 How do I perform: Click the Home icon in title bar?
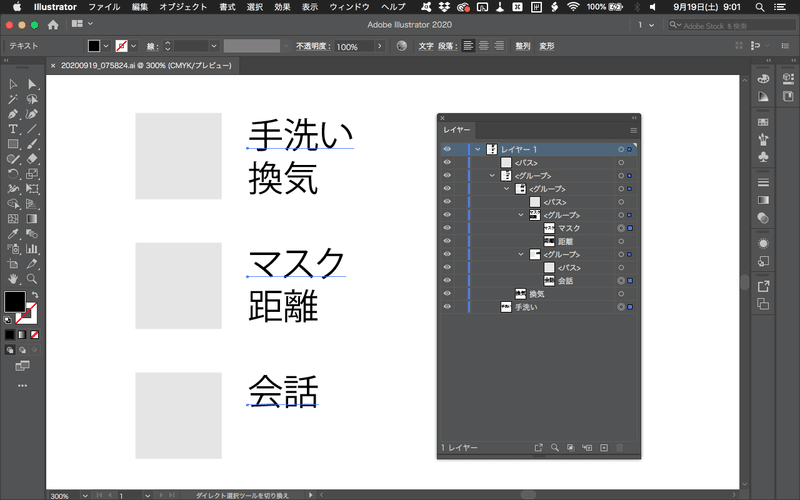pyautogui.click(x=53, y=24)
